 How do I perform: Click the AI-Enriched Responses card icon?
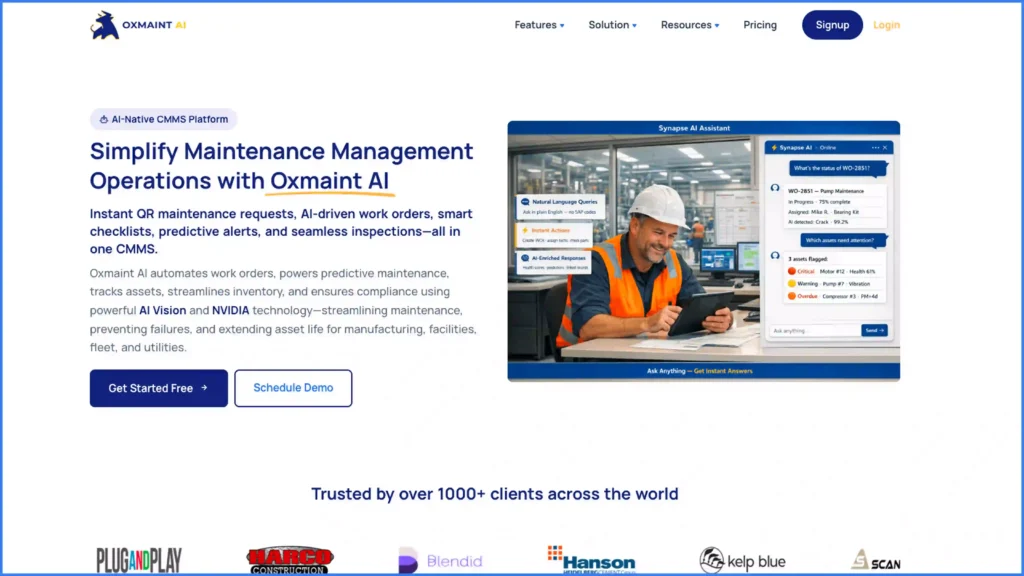pos(525,259)
